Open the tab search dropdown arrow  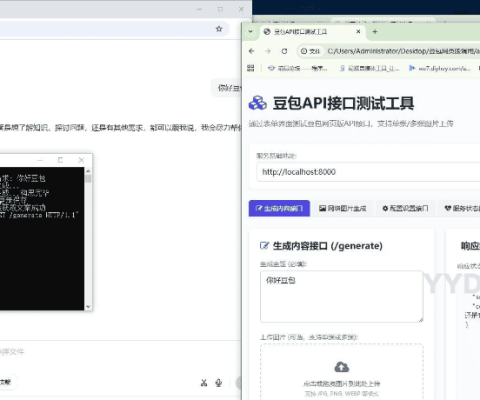(x=250, y=32)
